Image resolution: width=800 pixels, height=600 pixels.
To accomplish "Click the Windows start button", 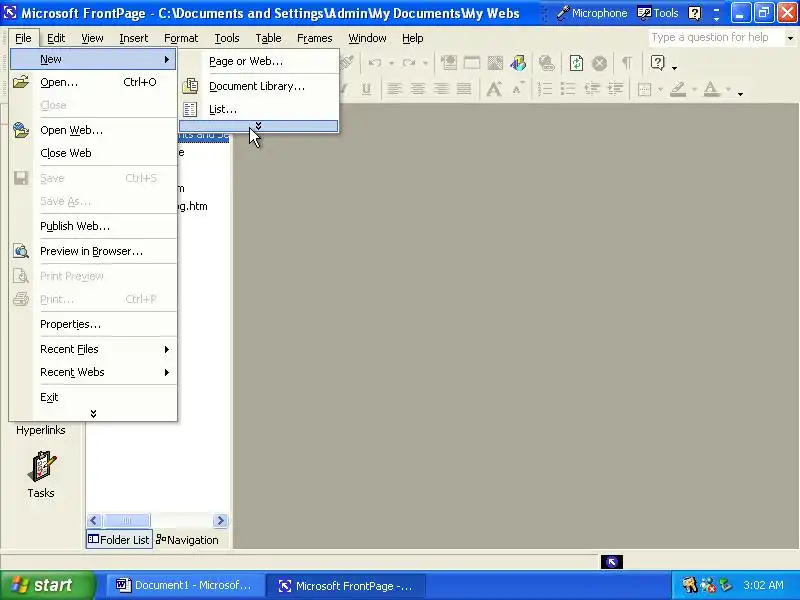I will [x=47, y=585].
